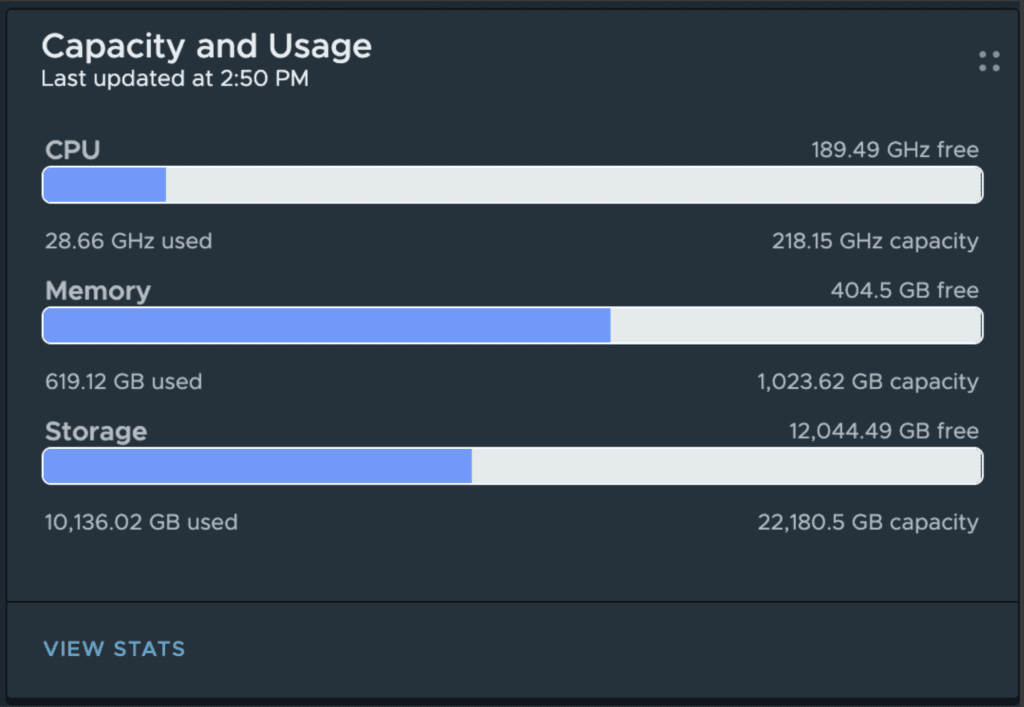Click the card drag handle dots icon
This screenshot has height=707, width=1024.
989,61
